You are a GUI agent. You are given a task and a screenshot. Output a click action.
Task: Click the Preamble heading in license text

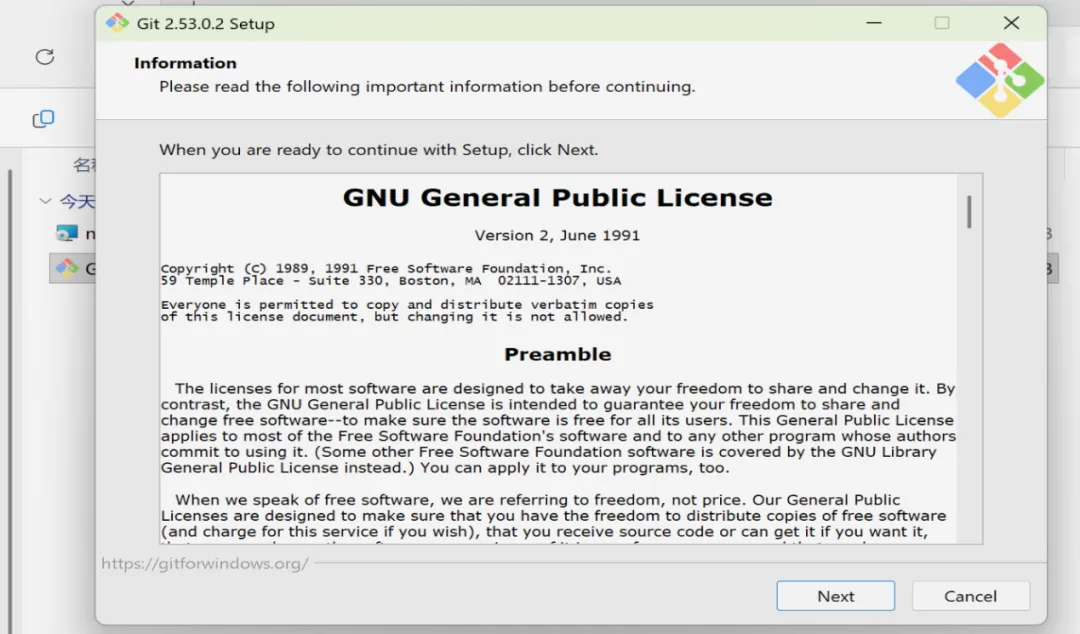pos(558,354)
